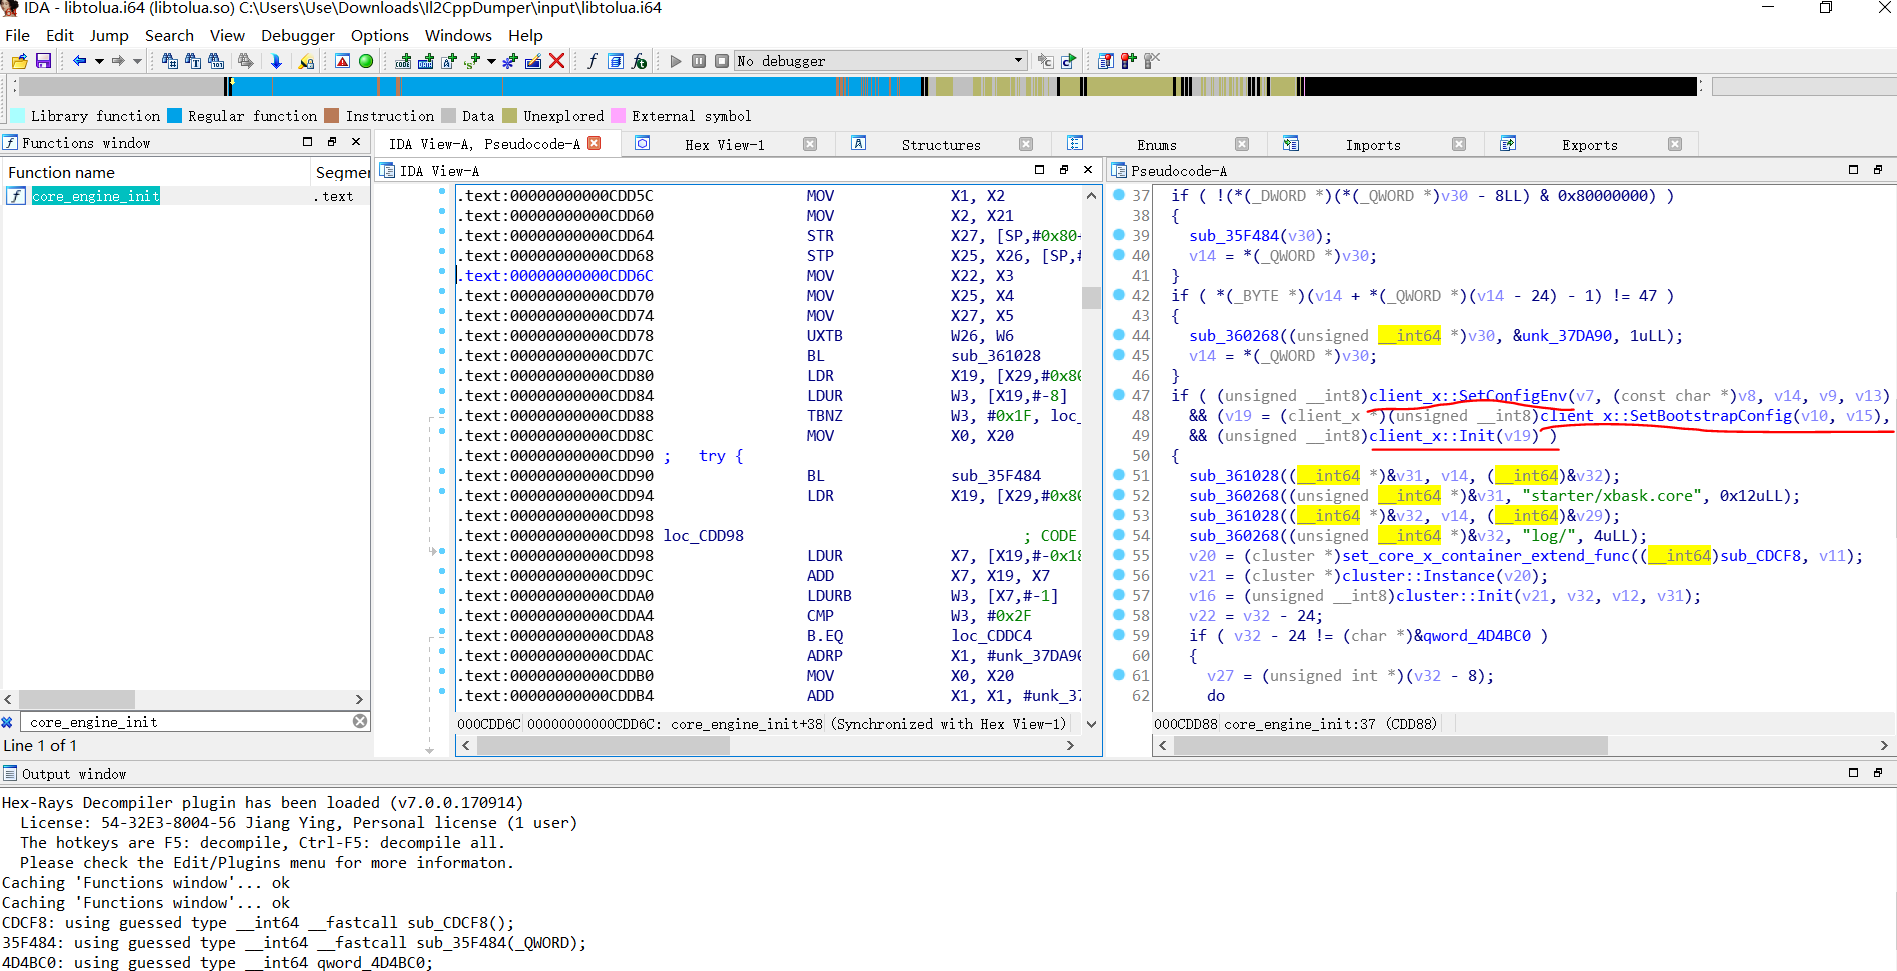Viewport: 1897px width, 971px height.
Task: Clear the core_engine_init filter box
Action: point(360,721)
